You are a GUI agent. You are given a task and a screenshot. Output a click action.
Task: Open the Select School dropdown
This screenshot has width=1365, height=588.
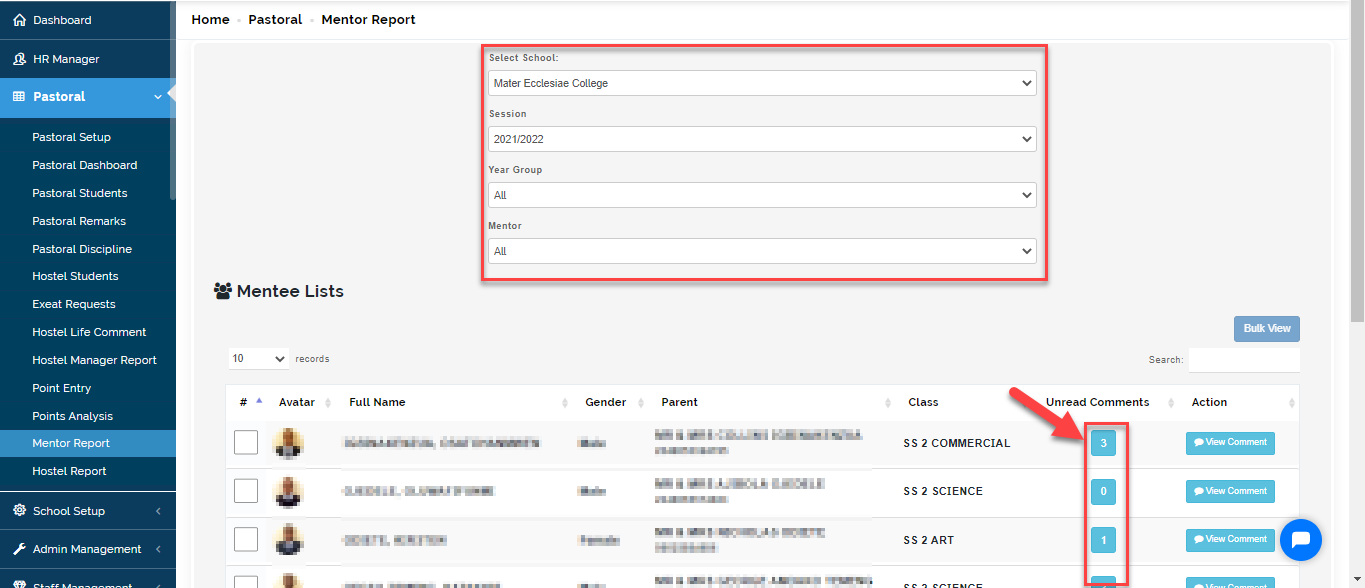762,83
